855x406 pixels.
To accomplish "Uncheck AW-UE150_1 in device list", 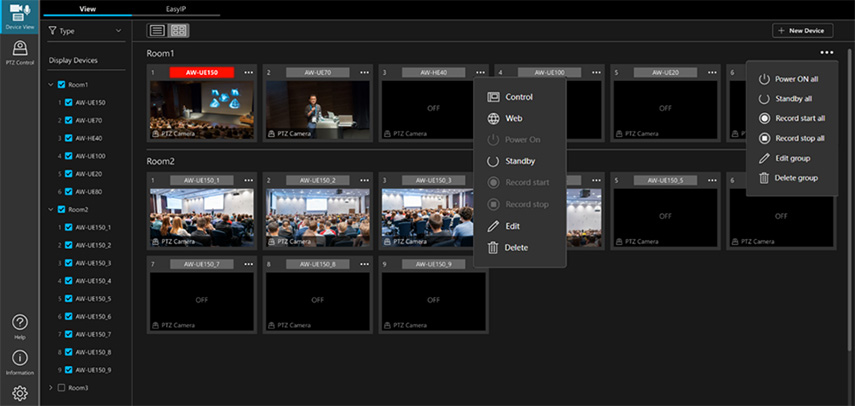I will [x=69, y=227].
